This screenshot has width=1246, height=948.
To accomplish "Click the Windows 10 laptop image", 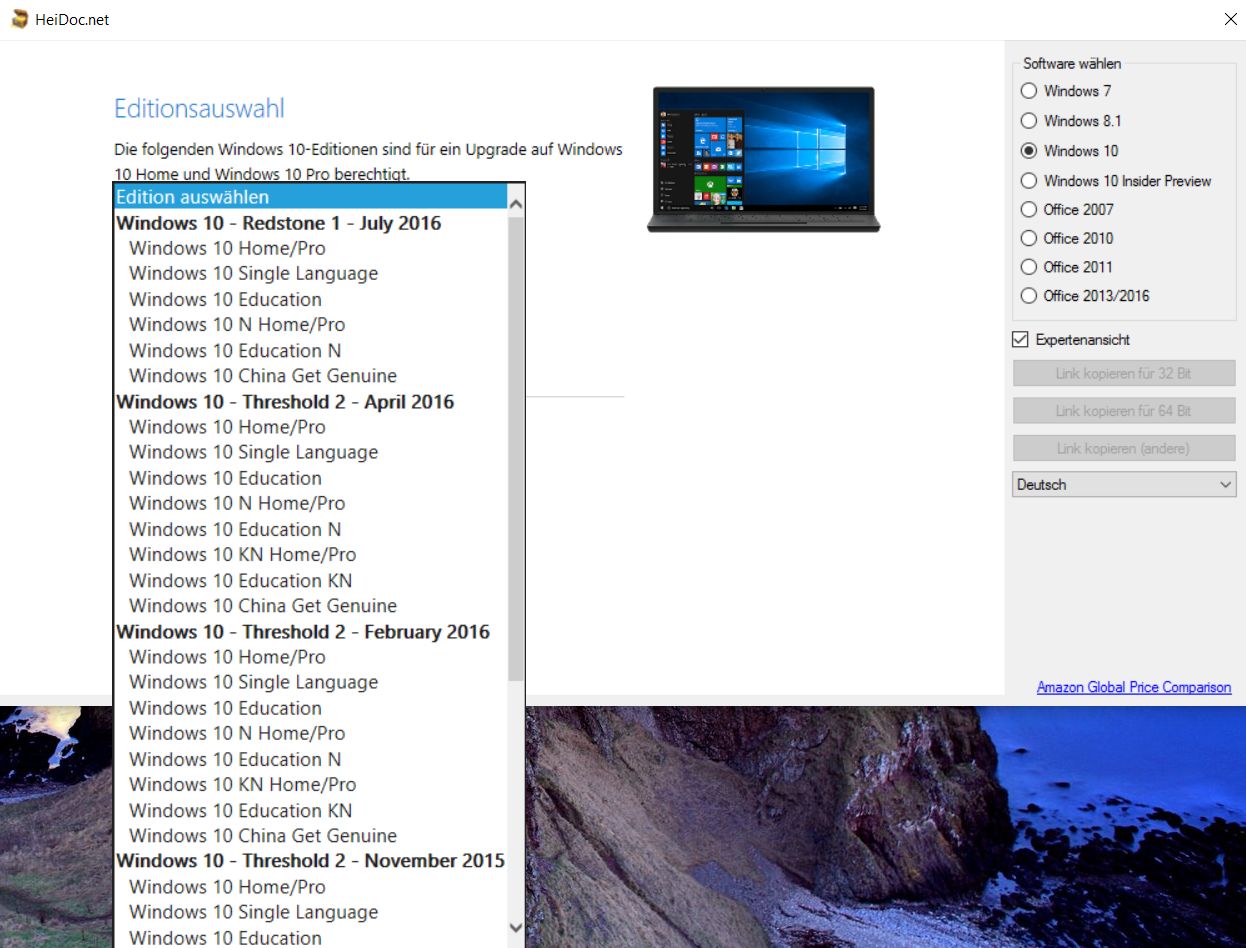I will (764, 159).
